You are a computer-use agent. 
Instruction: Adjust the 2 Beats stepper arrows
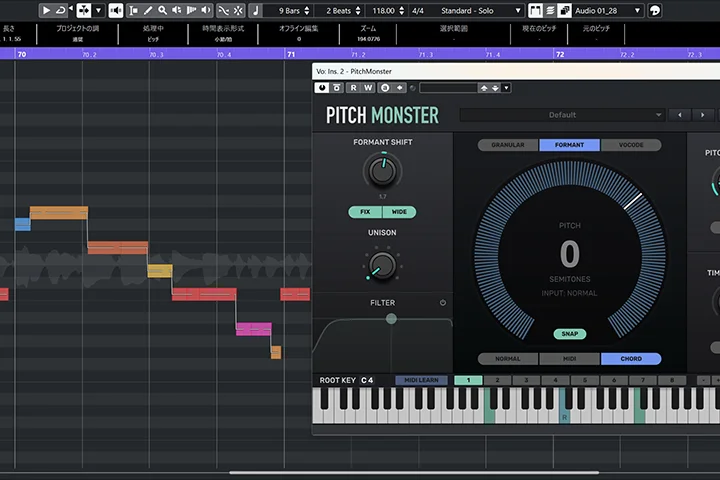[x=358, y=10]
